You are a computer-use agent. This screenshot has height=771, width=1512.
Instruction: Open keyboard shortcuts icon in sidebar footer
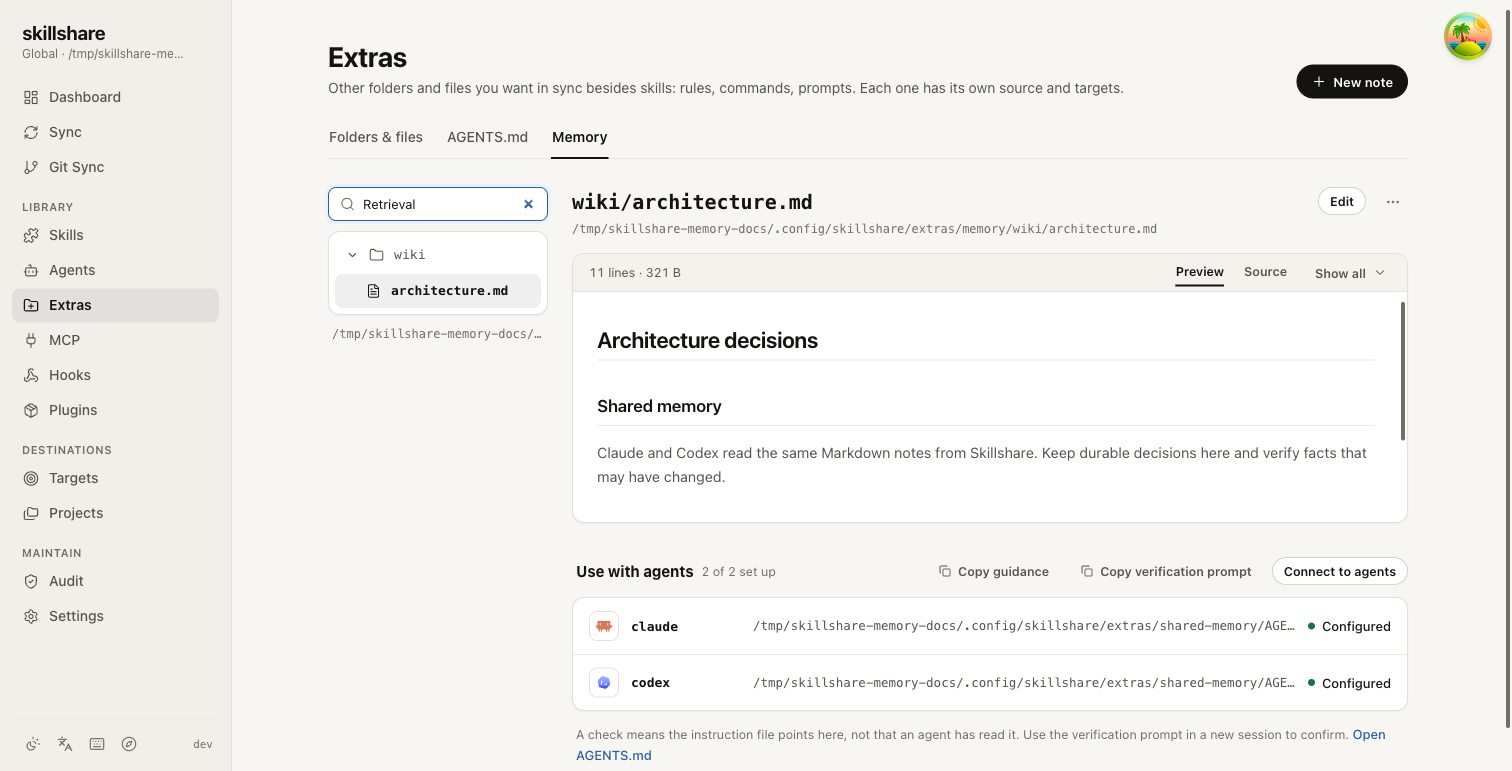(x=97, y=744)
